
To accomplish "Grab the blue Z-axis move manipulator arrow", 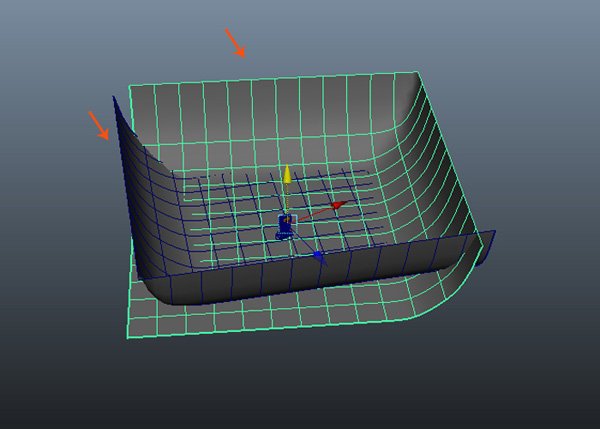I will (318, 256).
